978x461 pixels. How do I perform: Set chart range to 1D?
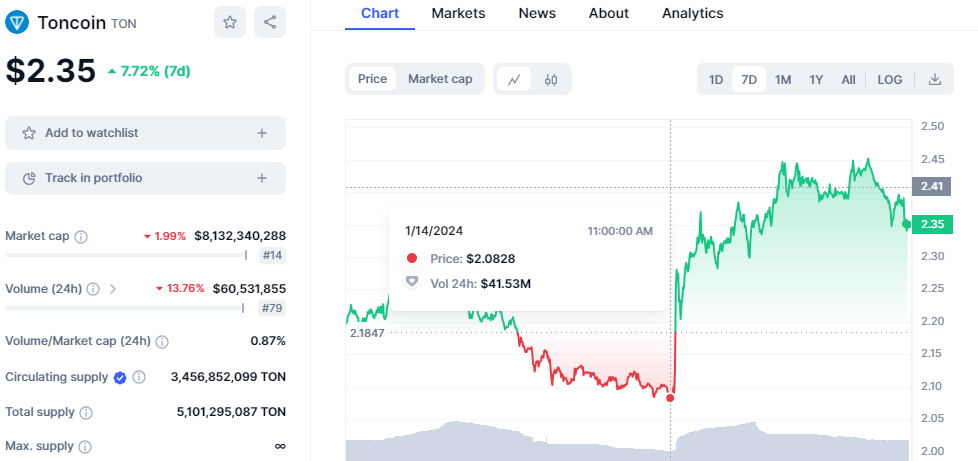click(x=716, y=79)
